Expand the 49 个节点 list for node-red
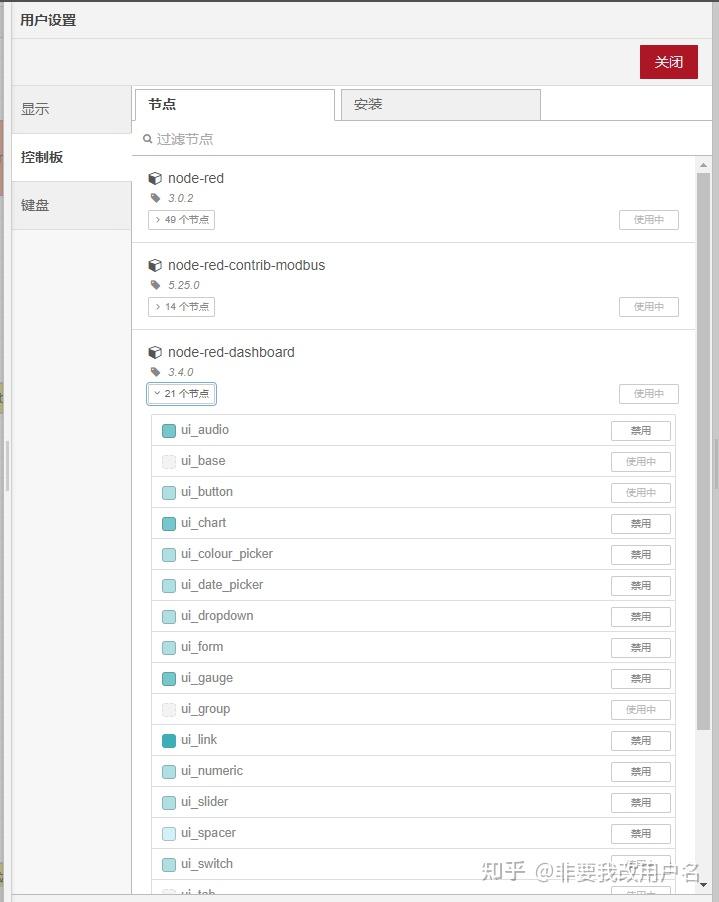Image resolution: width=719 pixels, height=902 pixels. (181, 220)
